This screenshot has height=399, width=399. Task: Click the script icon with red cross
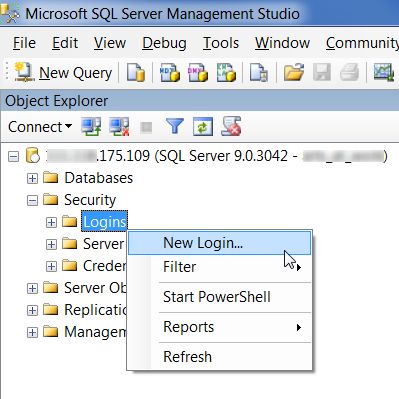click(x=231, y=126)
